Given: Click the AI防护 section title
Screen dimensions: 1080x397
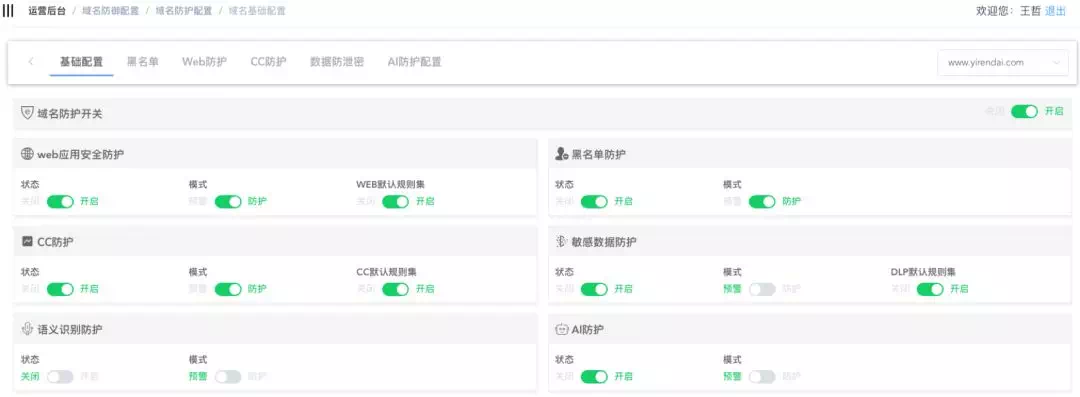Looking at the screenshot, I should tap(588, 329).
